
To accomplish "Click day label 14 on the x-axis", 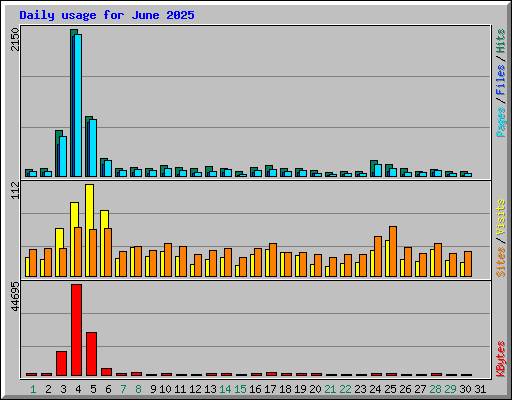I will coord(225,389).
